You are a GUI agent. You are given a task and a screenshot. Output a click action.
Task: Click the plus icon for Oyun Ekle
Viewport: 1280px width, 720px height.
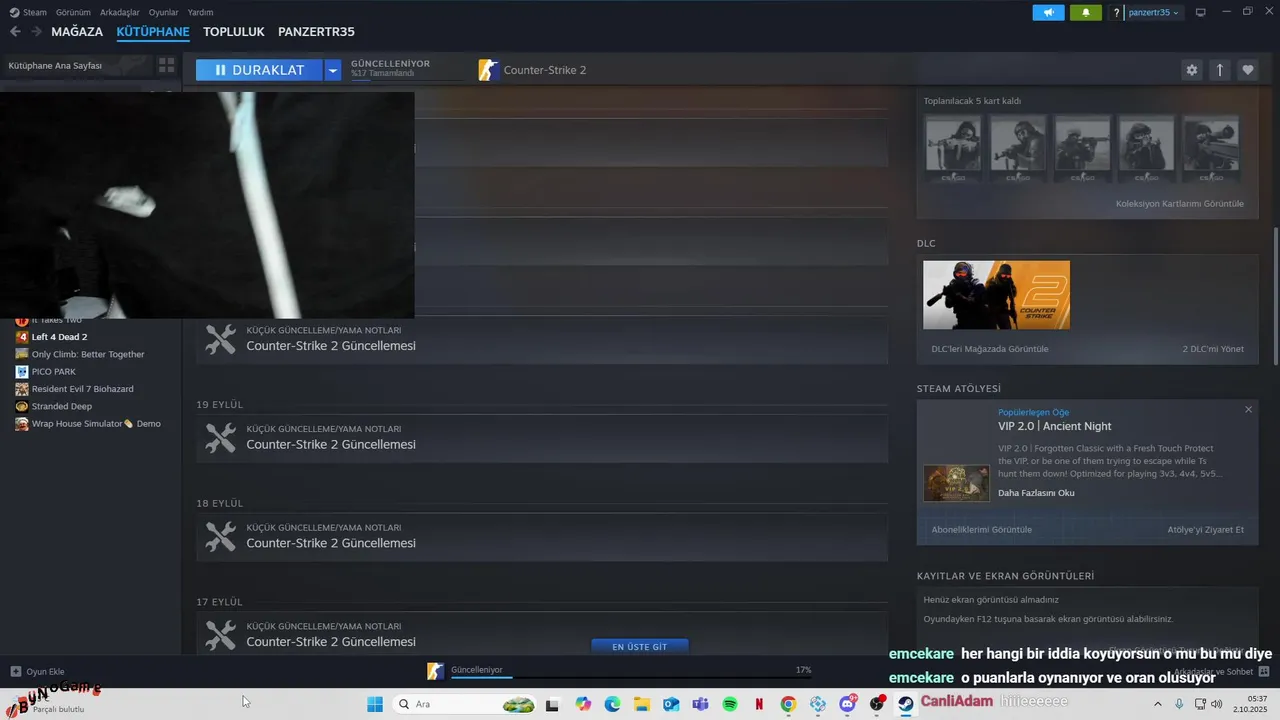15,672
